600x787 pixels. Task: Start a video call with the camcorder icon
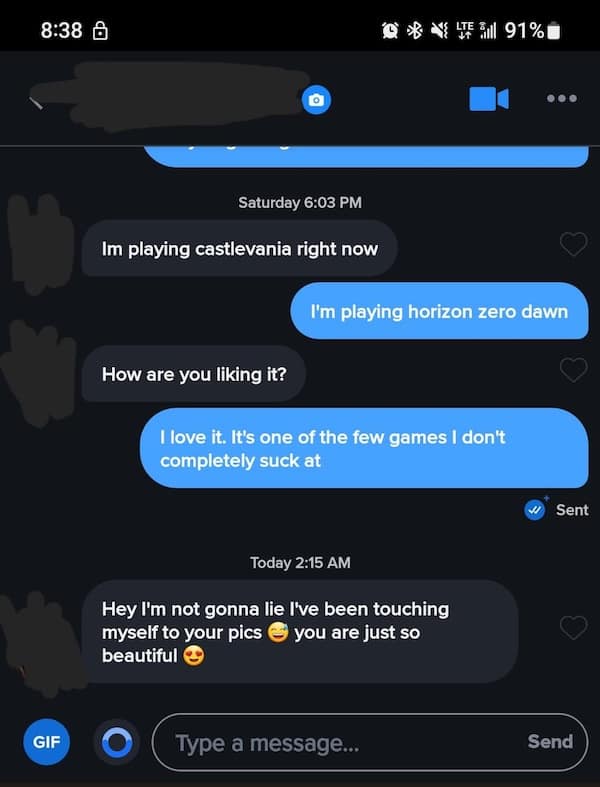[489, 98]
